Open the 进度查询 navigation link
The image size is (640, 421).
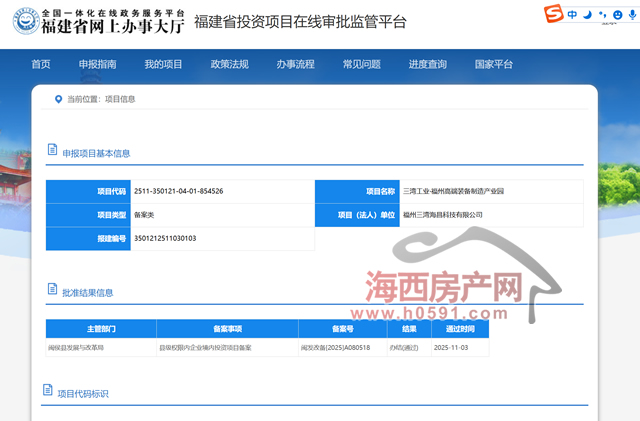[427, 64]
